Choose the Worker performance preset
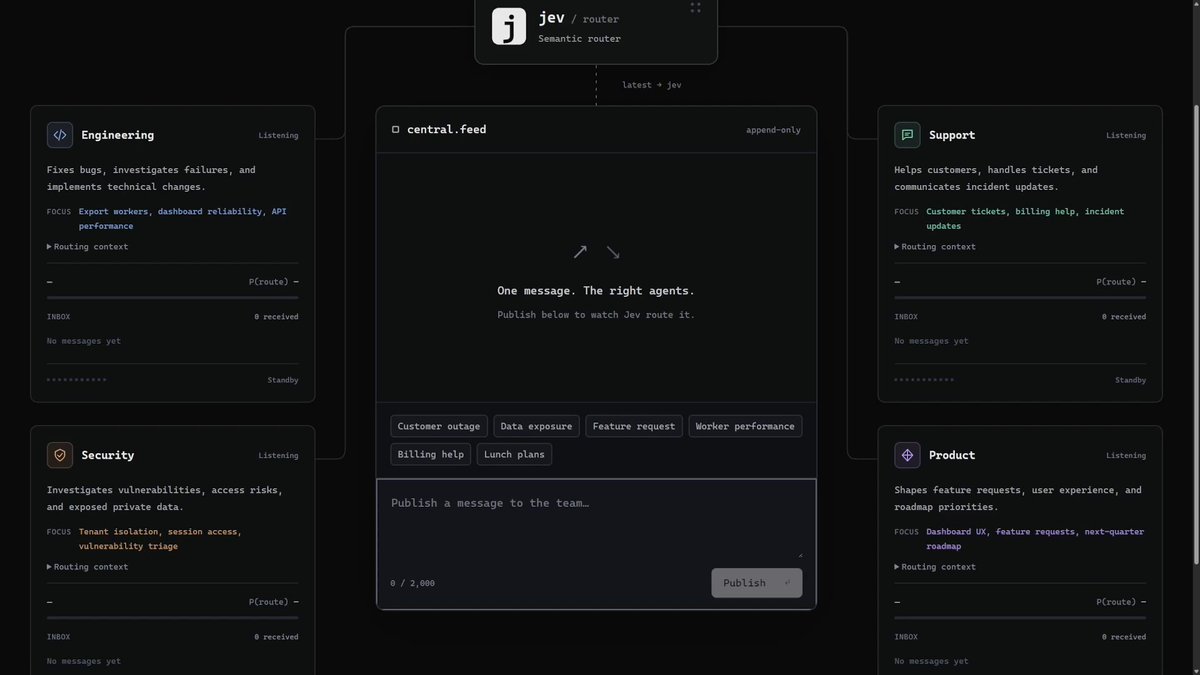The image size is (1200, 675). 745,426
